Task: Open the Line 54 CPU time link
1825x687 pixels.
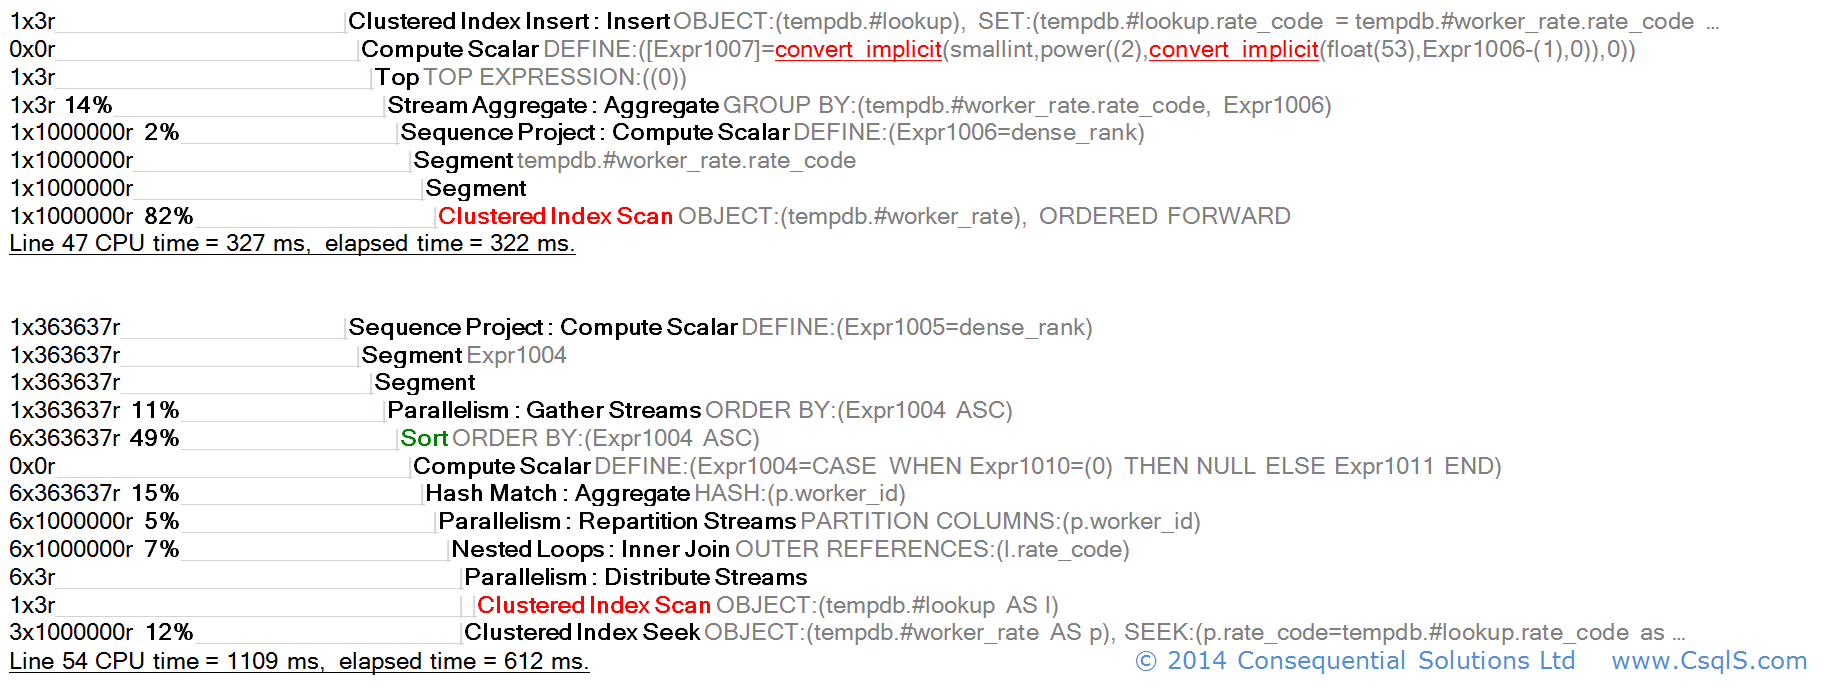Action: 298,661
